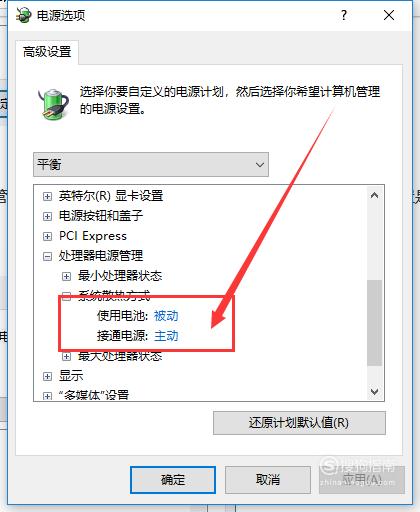Collapse the 处理器电源管理 node
Screen dimensions: 420x512
[47, 256]
